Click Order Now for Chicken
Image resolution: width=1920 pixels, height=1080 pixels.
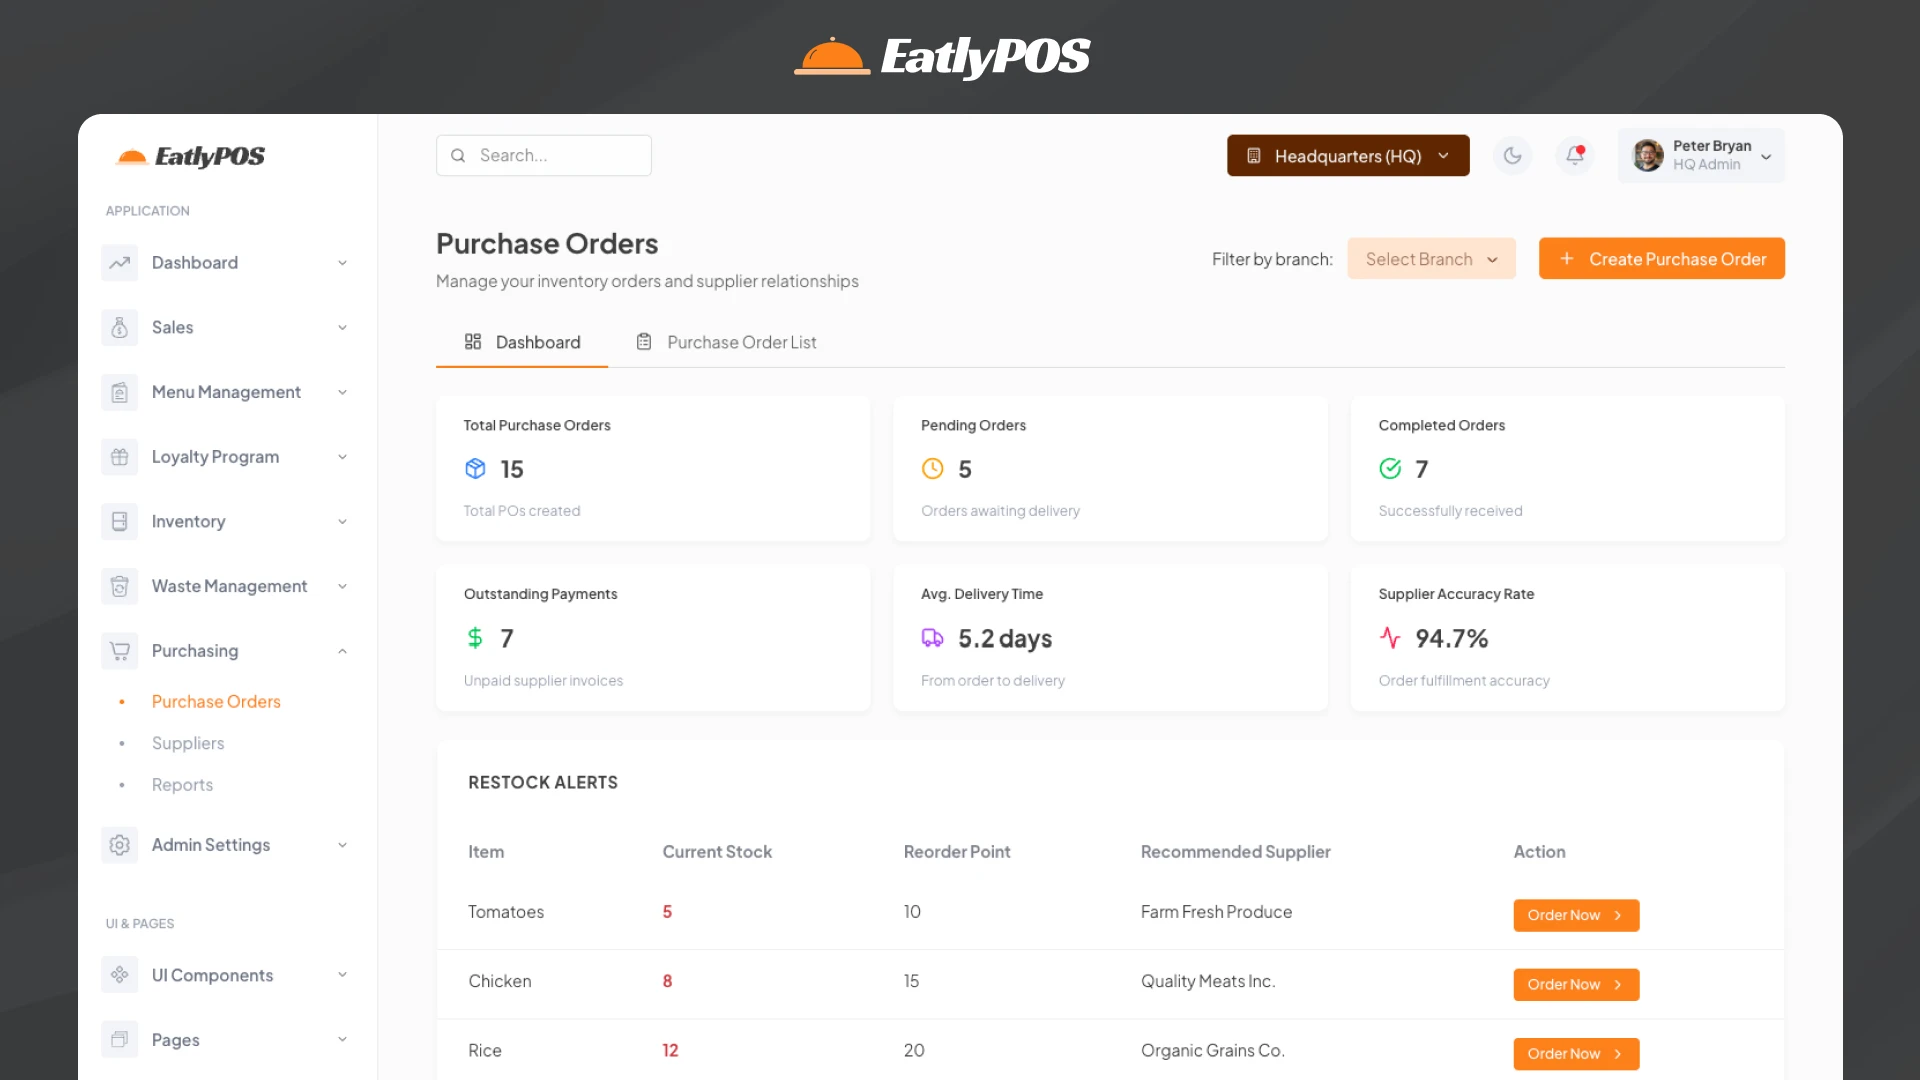pos(1576,985)
